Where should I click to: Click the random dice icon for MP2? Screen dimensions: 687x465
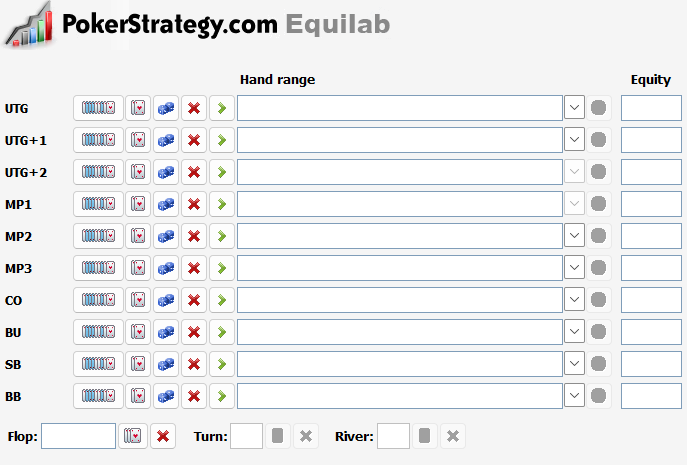166,236
